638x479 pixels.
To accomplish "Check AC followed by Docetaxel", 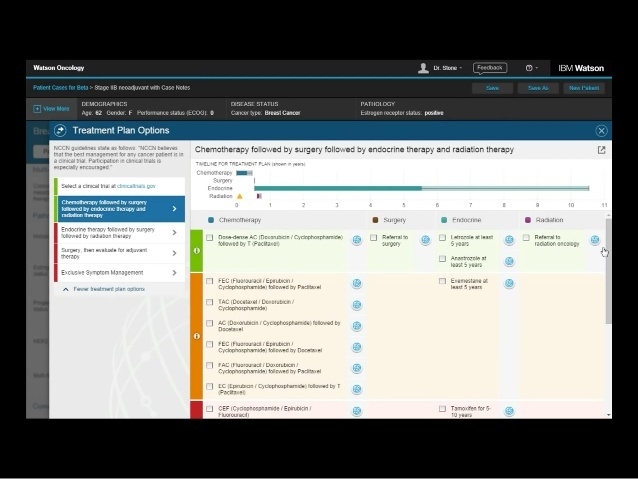I will pos(210,324).
